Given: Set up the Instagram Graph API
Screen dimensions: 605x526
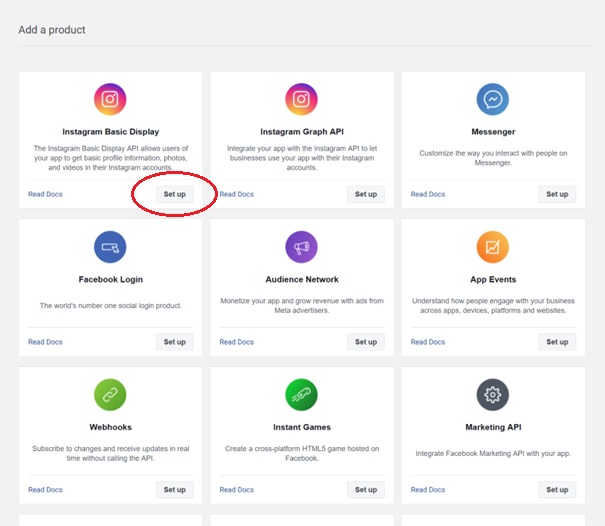Looking at the screenshot, I should 366,194.
